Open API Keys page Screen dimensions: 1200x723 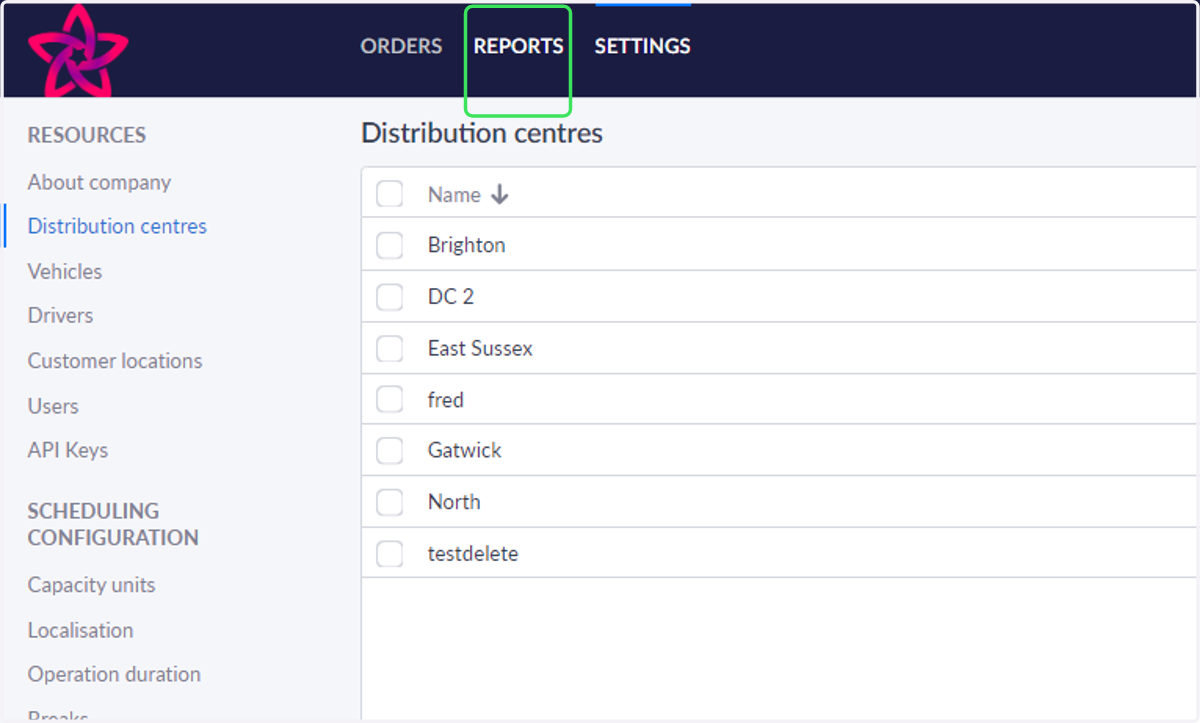tap(68, 450)
